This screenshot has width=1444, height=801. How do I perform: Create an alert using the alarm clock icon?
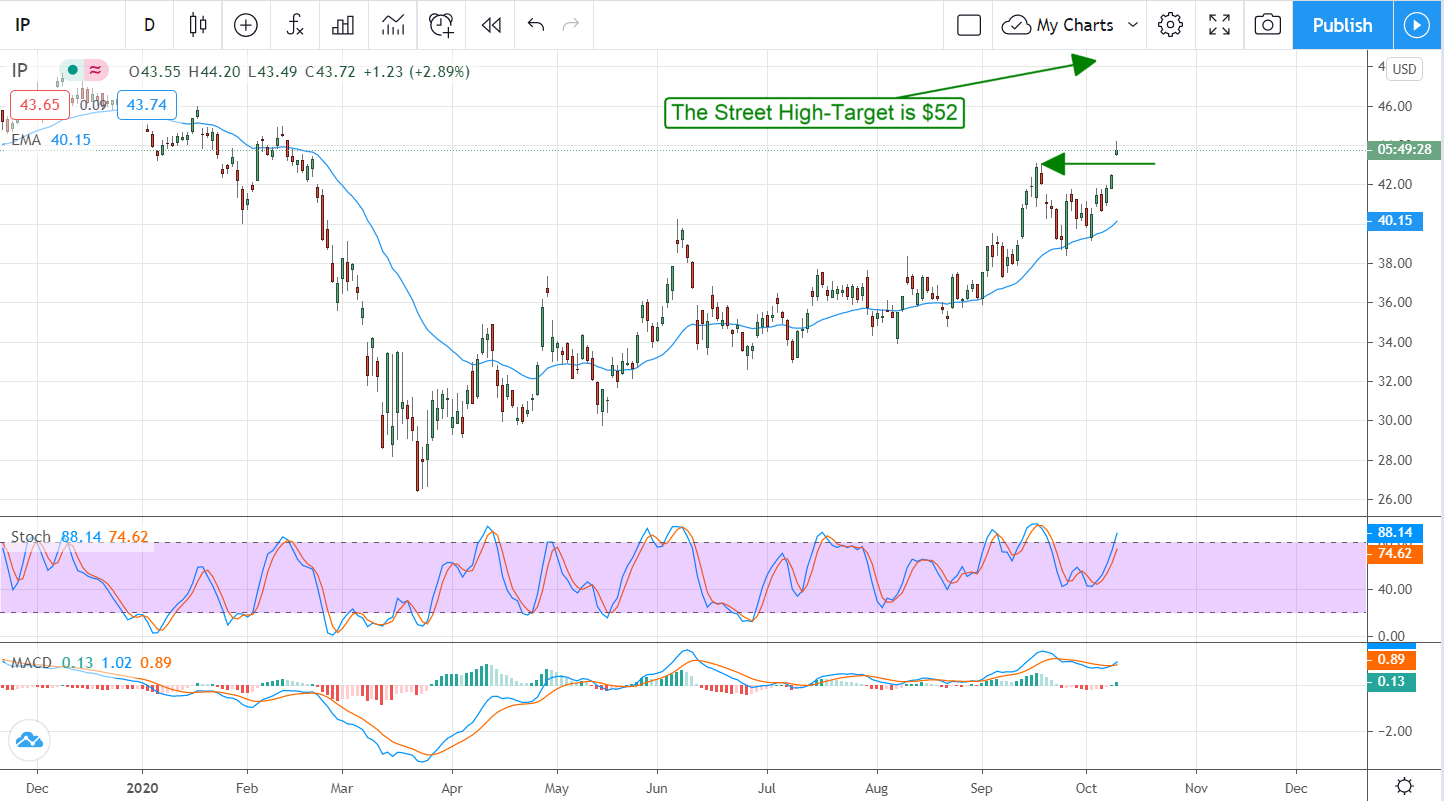[441, 25]
